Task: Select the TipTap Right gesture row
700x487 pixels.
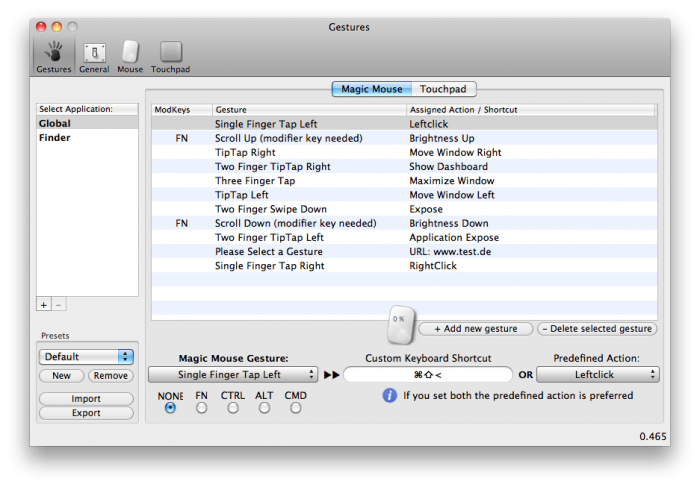Action: point(404,152)
